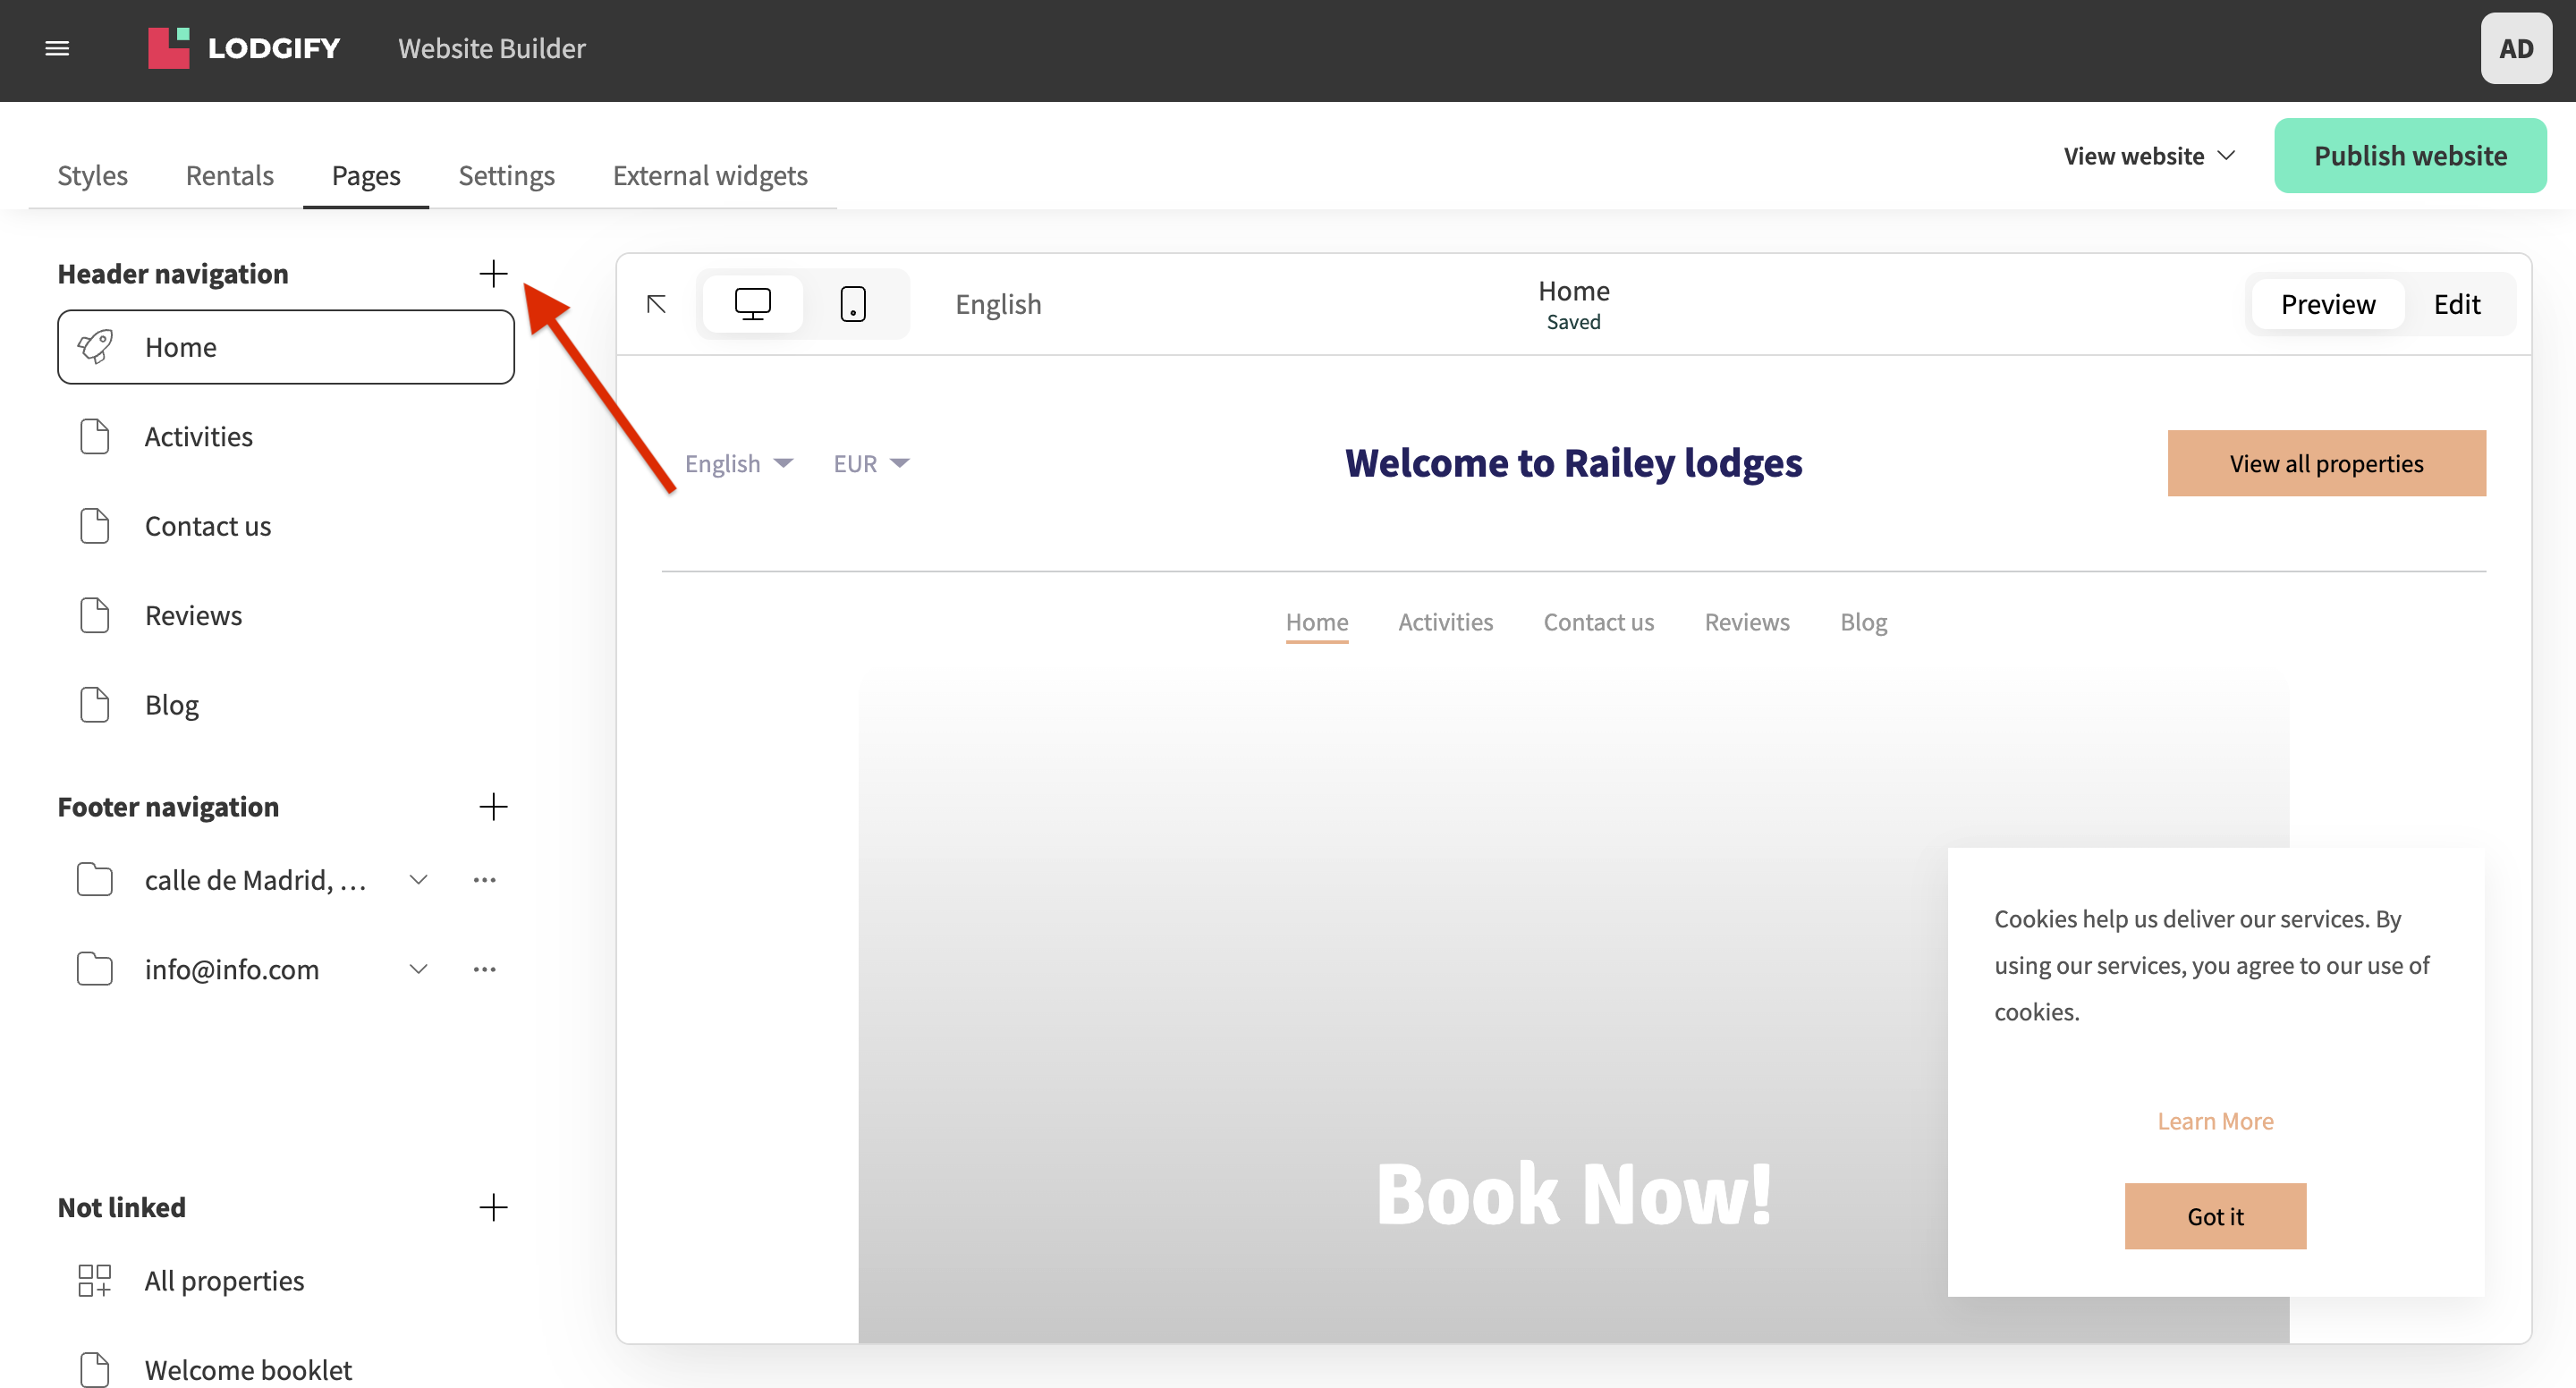Image resolution: width=2576 pixels, height=1388 pixels.
Task: Click the rocket icon beside Home
Action: (x=95, y=347)
